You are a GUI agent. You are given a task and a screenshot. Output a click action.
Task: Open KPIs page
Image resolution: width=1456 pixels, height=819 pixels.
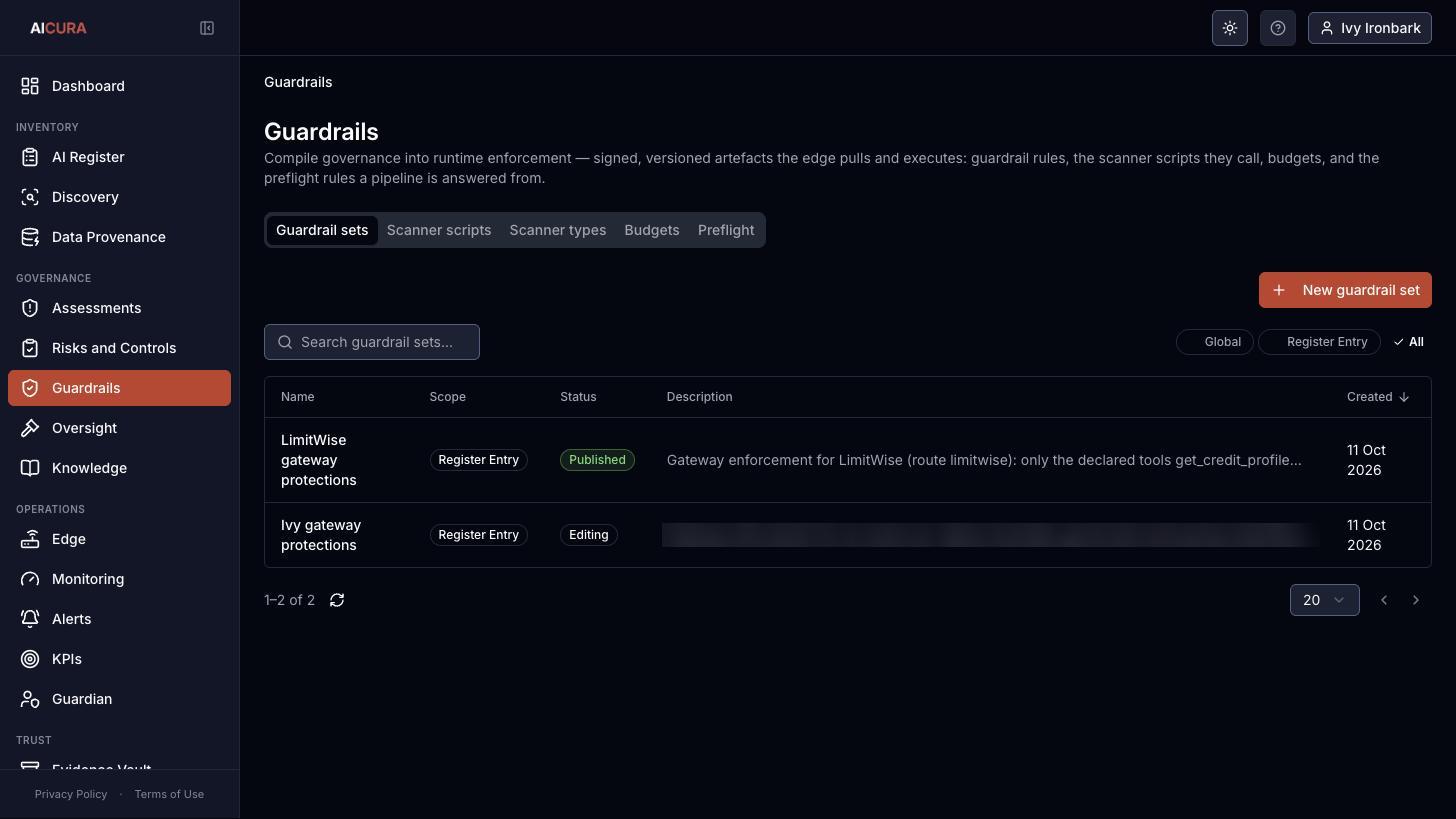[x=119, y=659]
